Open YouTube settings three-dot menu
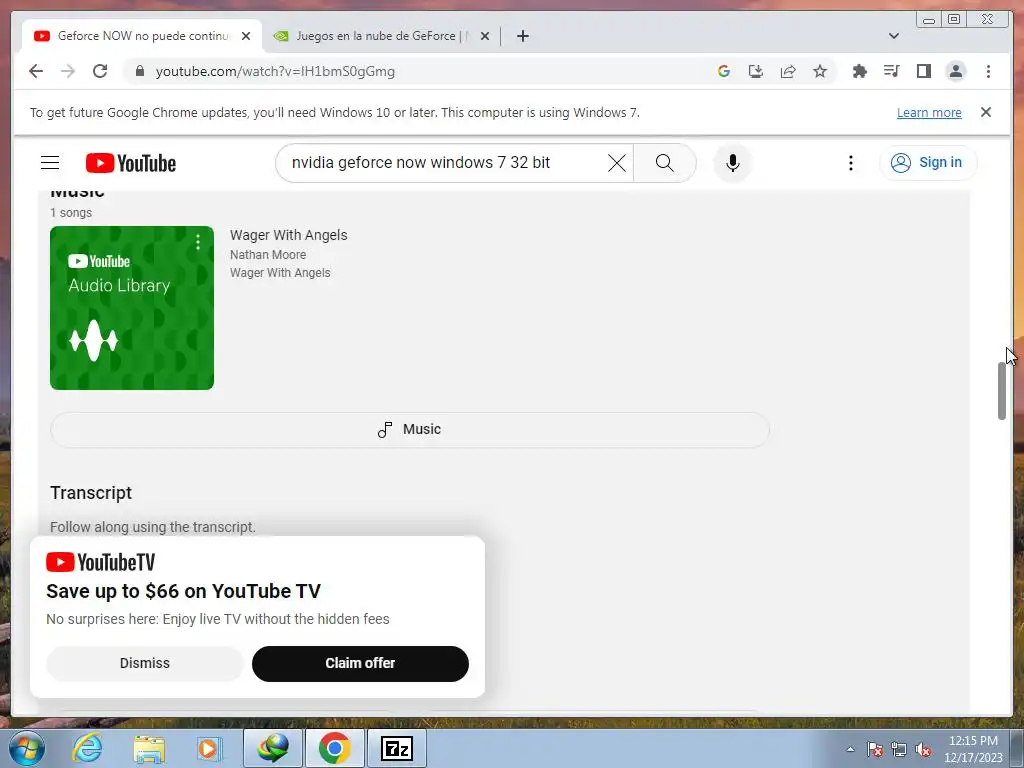1024x768 pixels. (x=850, y=163)
